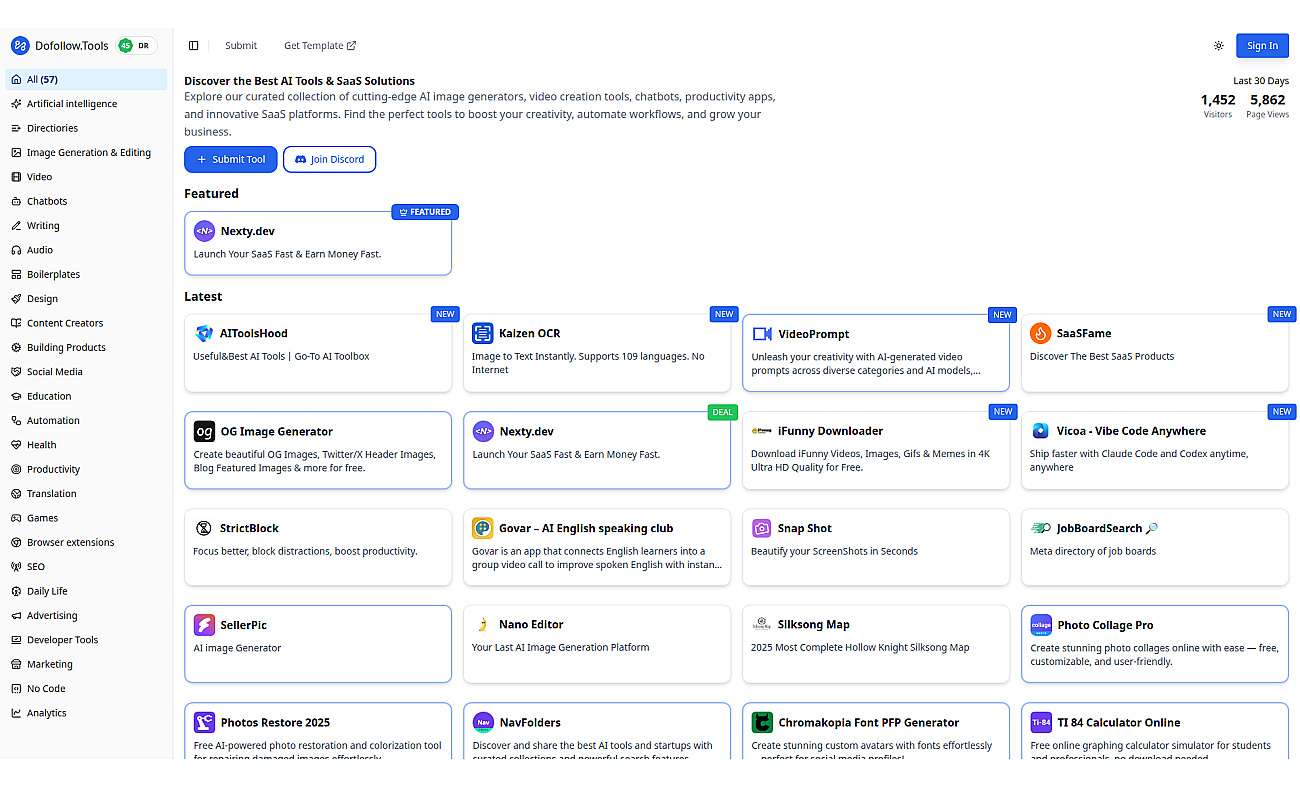Click the VideoPrompt camera icon

(762, 334)
